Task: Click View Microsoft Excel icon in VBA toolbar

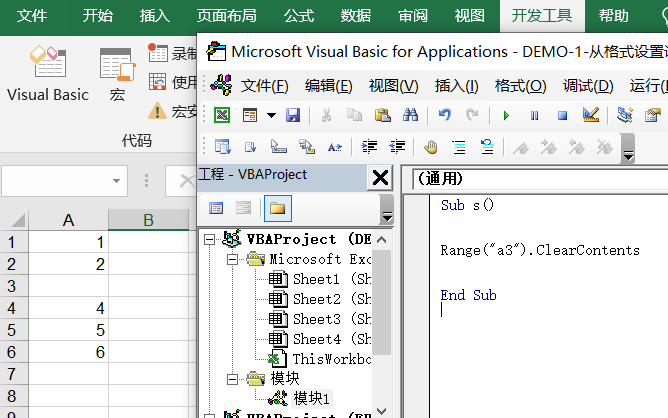Action: click(x=222, y=115)
